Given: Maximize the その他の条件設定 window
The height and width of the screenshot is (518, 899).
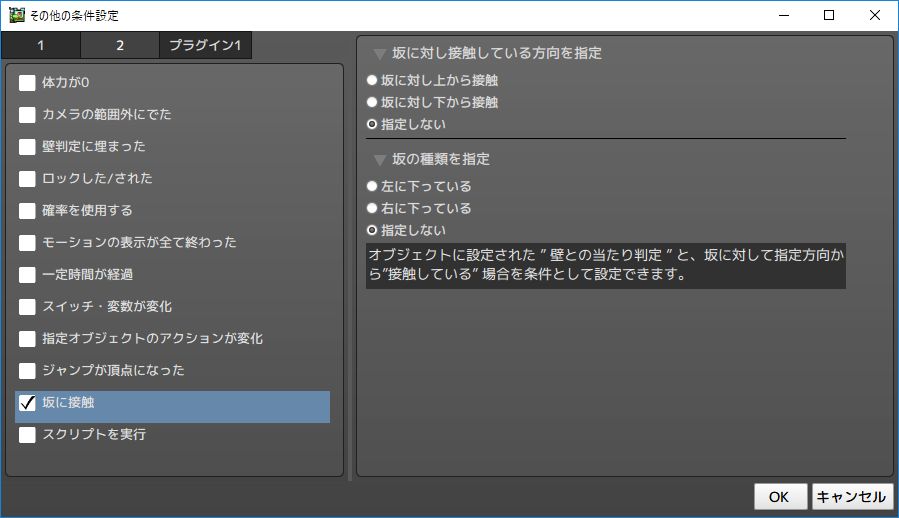Looking at the screenshot, I should tap(829, 15).
